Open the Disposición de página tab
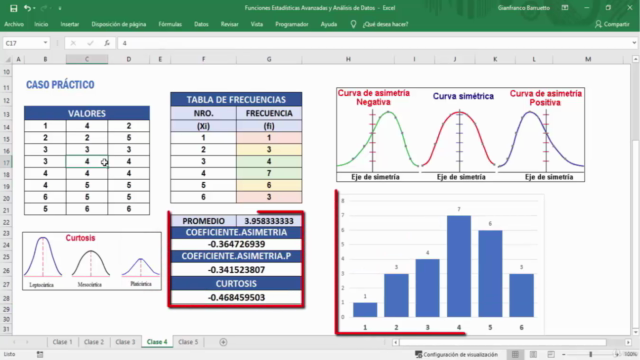The height and width of the screenshot is (360, 640). pyautogui.click(x=119, y=24)
